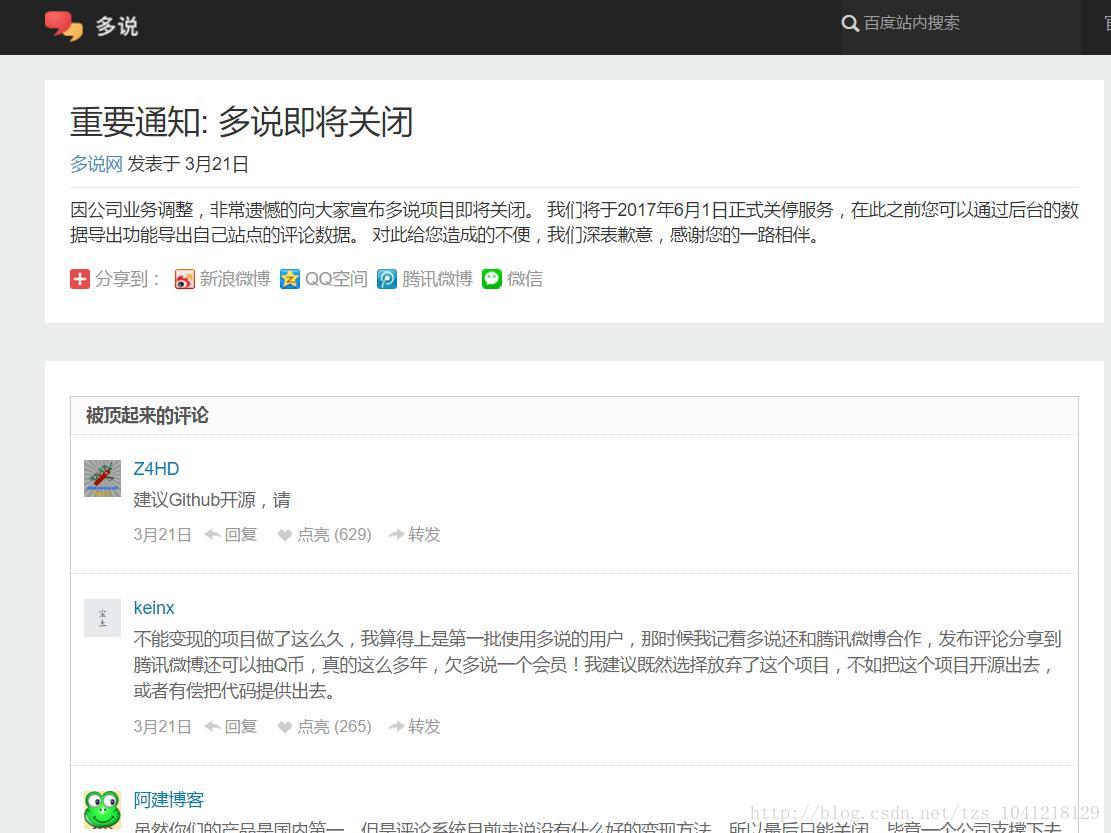The width and height of the screenshot is (1111, 833).
Task: Share to QQ空间 star icon
Action: point(290,279)
